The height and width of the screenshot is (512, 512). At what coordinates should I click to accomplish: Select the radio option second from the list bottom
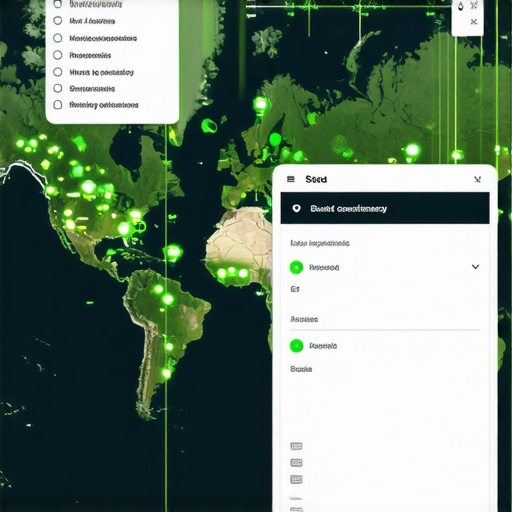click(x=58, y=88)
